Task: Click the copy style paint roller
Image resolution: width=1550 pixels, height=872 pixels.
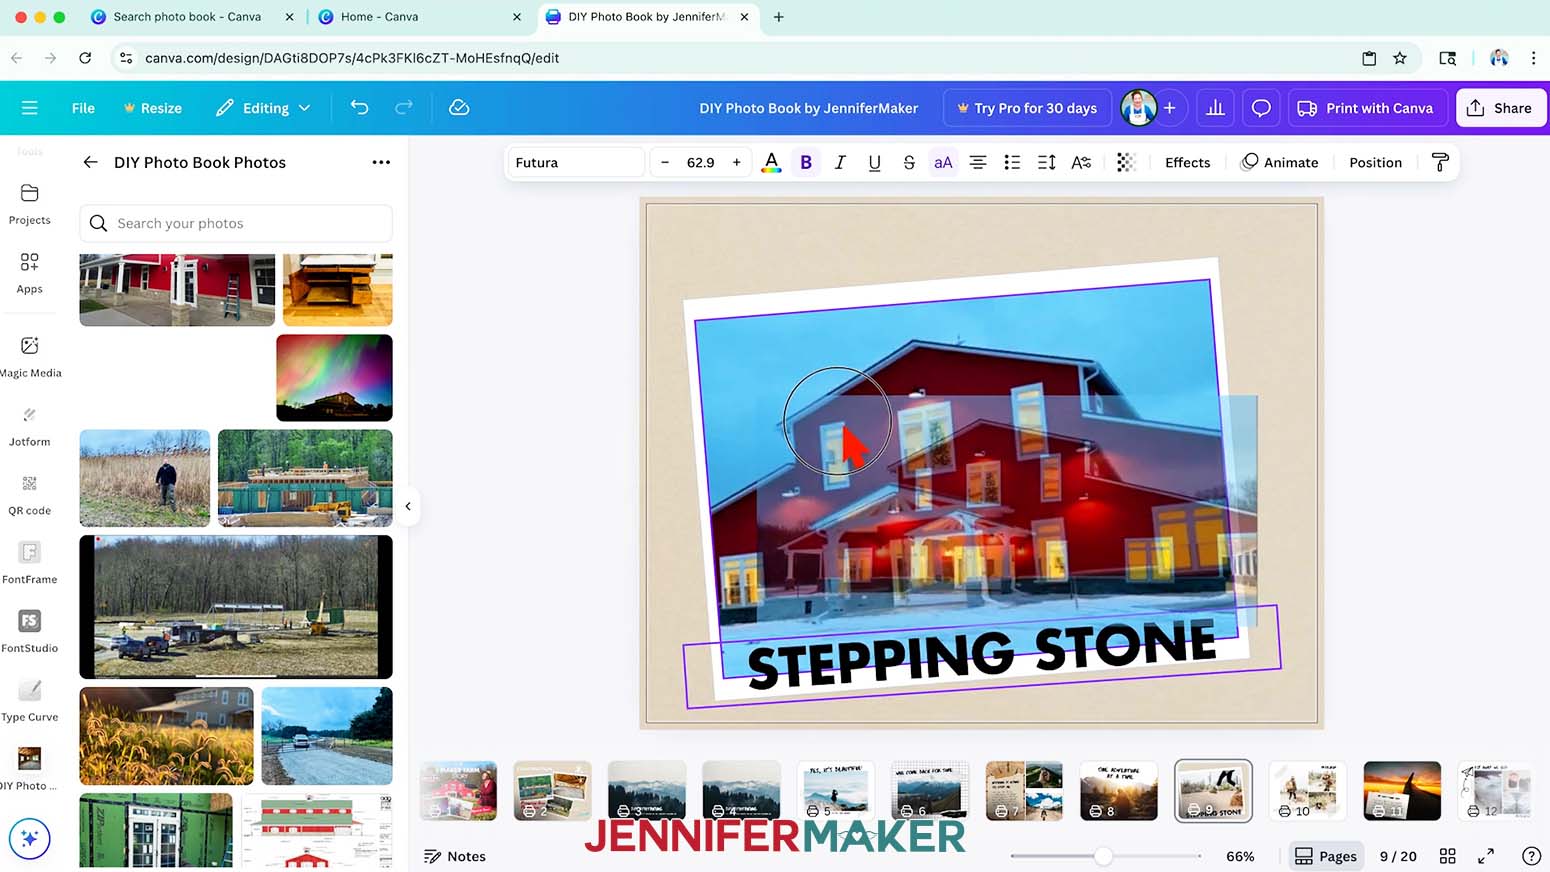Action: 1440,162
